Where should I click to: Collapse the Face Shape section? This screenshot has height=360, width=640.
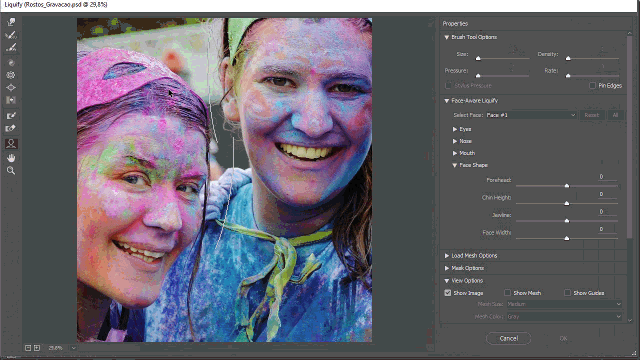(455, 165)
